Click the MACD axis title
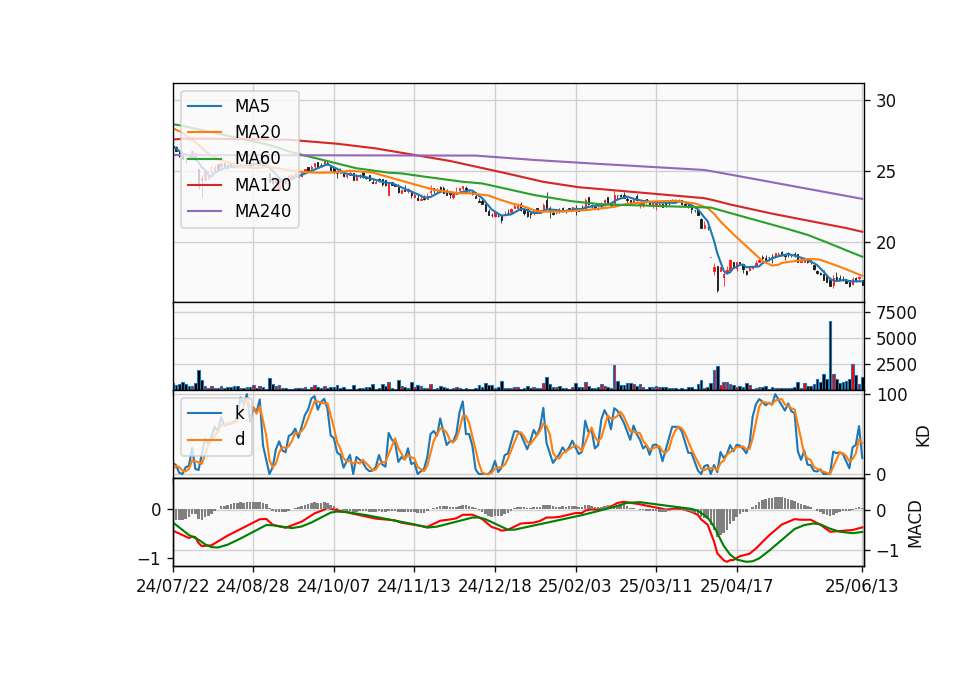 click(x=915, y=524)
